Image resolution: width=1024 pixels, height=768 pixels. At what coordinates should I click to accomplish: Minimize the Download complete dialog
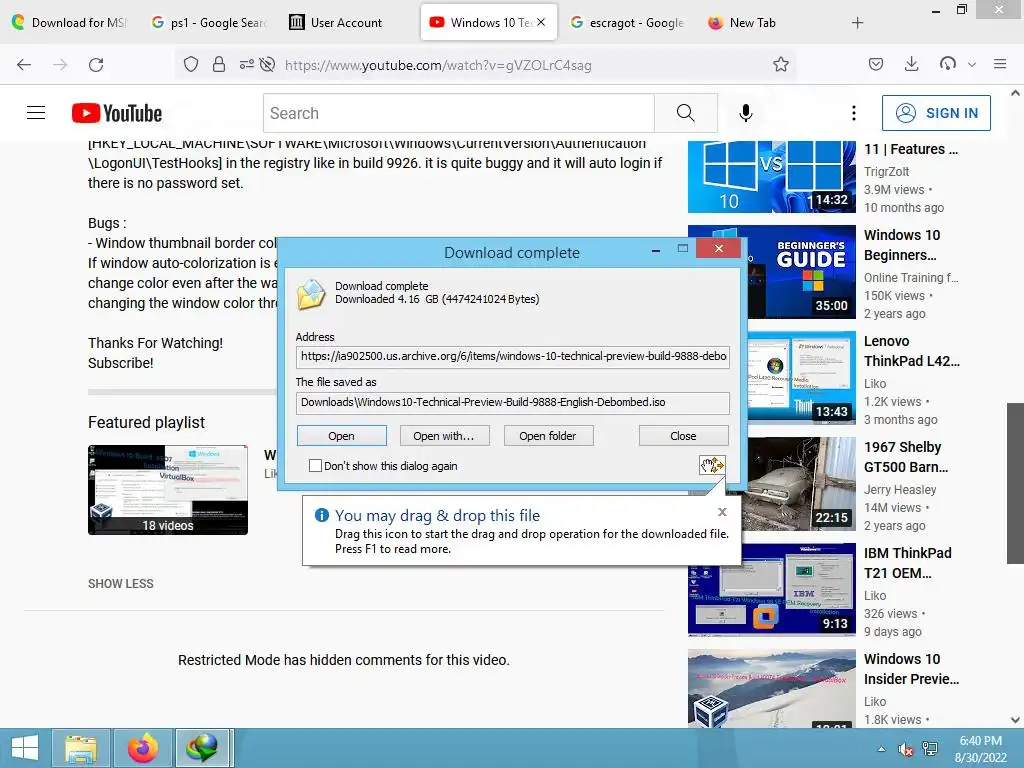(x=656, y=249)
